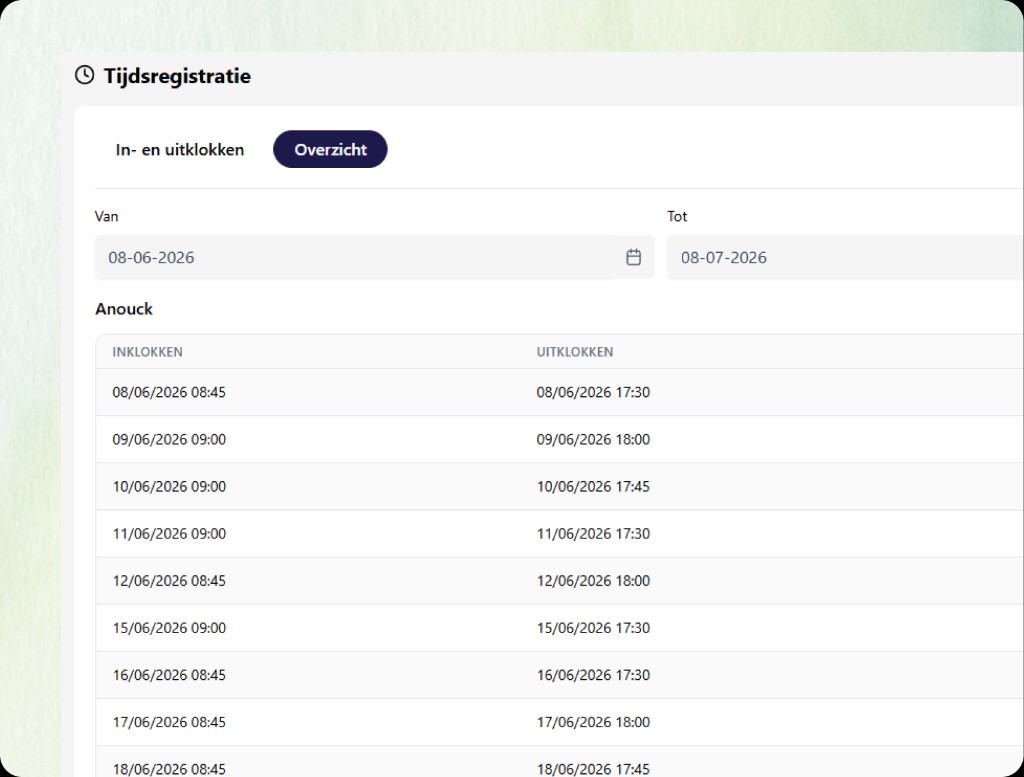Open the calendar picker in Van field
1024x777 pixels.
[633, 257]
